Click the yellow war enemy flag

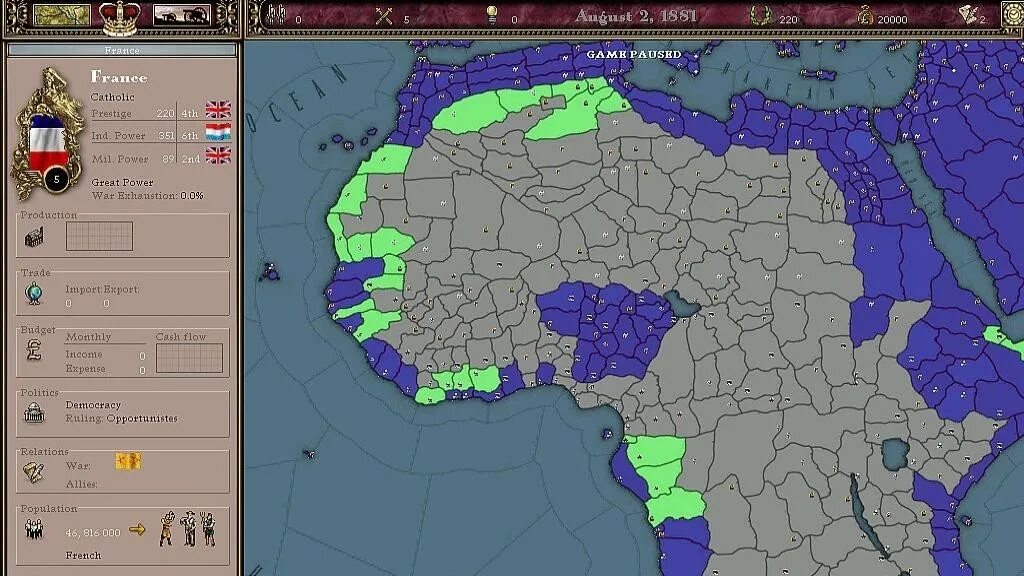(128, 461)
